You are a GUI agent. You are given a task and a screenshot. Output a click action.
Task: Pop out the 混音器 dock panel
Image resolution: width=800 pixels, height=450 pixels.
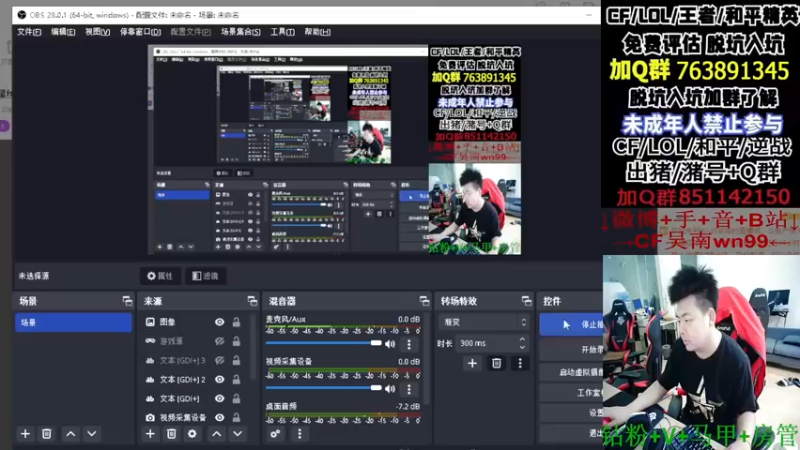tap(424, 301)
